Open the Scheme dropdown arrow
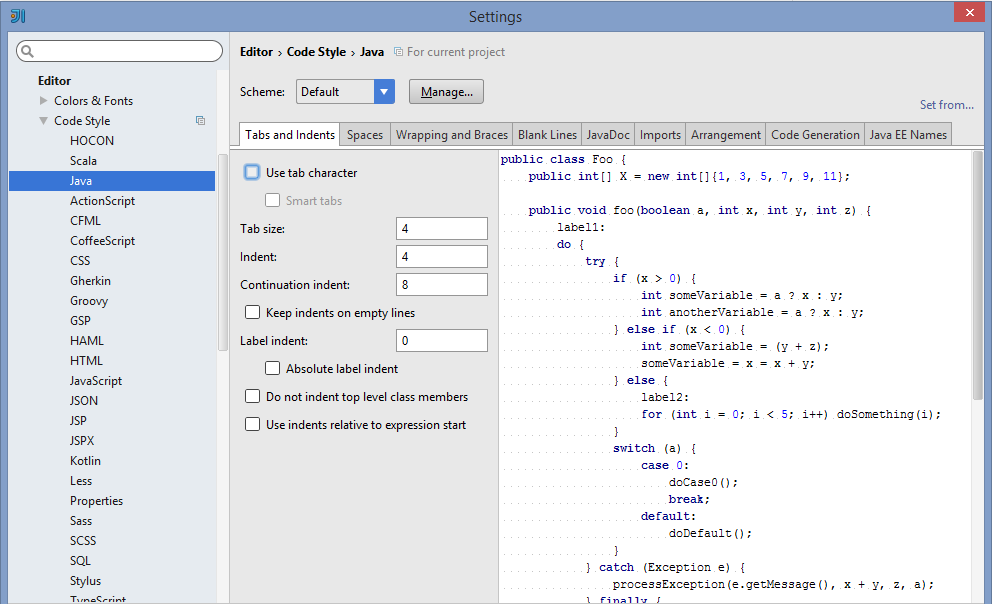This screenshot has height=604, width=992. click(384, 92)
